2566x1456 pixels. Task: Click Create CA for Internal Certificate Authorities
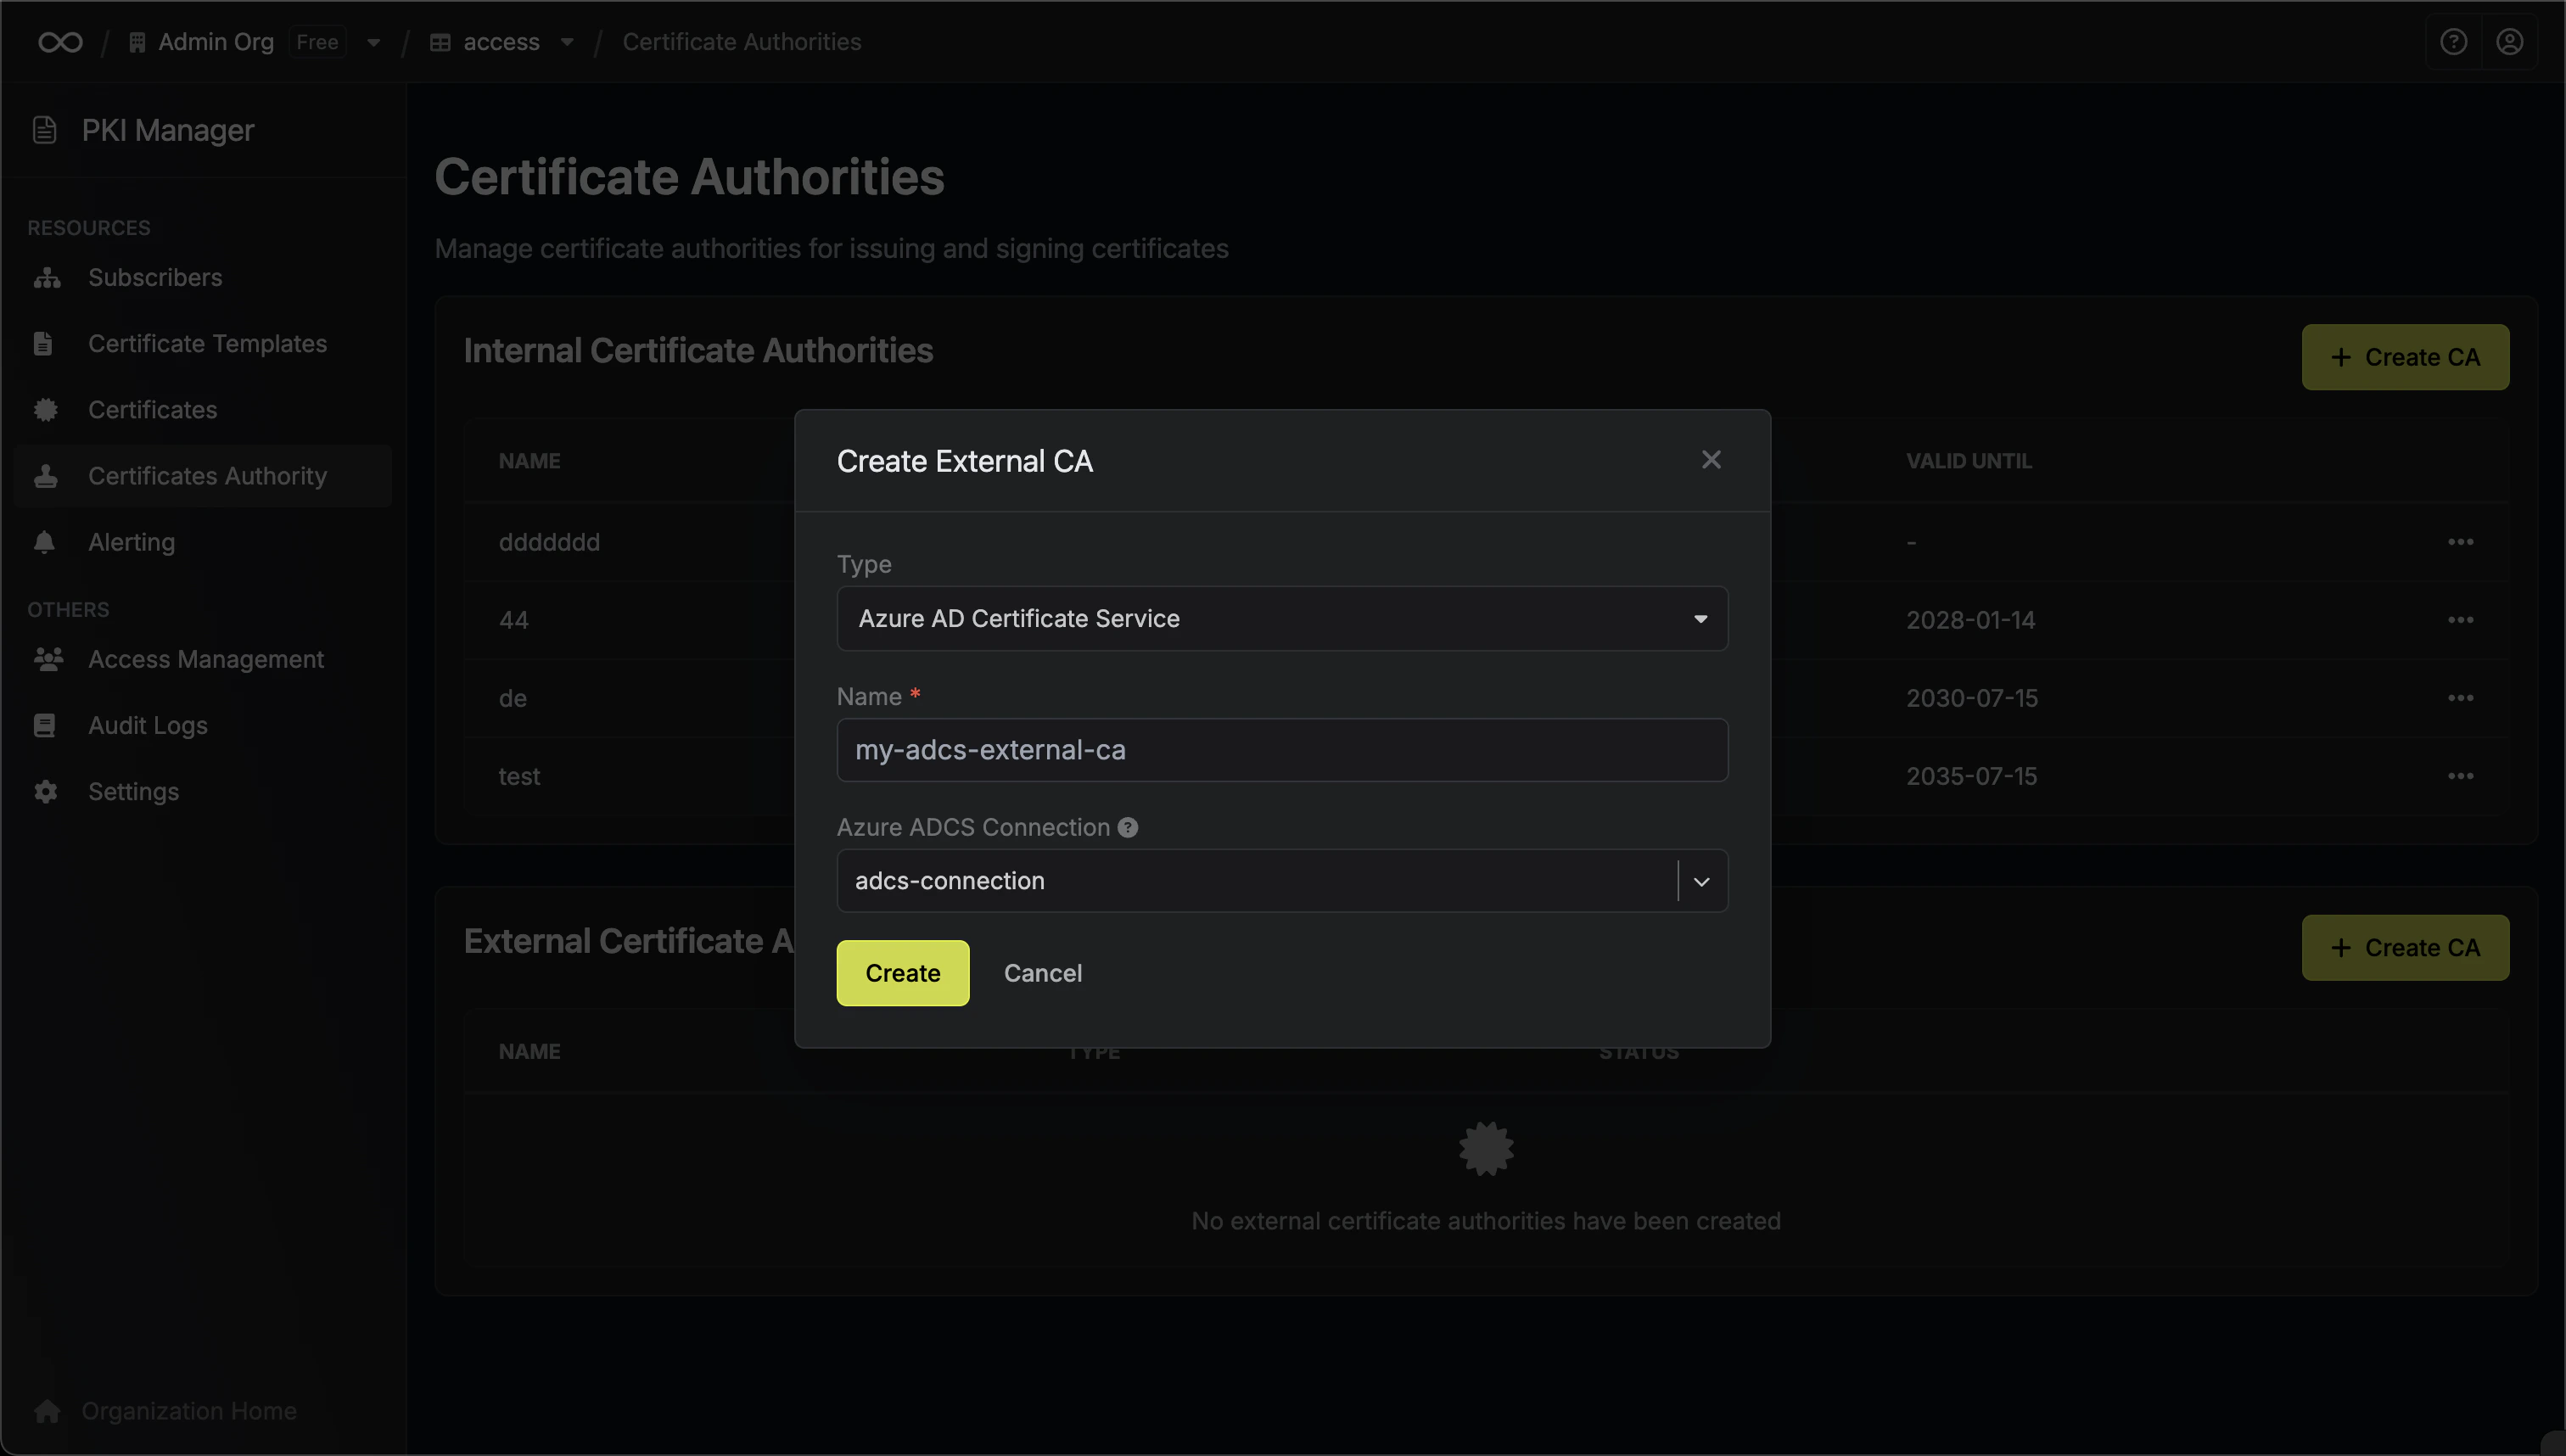2405,357
